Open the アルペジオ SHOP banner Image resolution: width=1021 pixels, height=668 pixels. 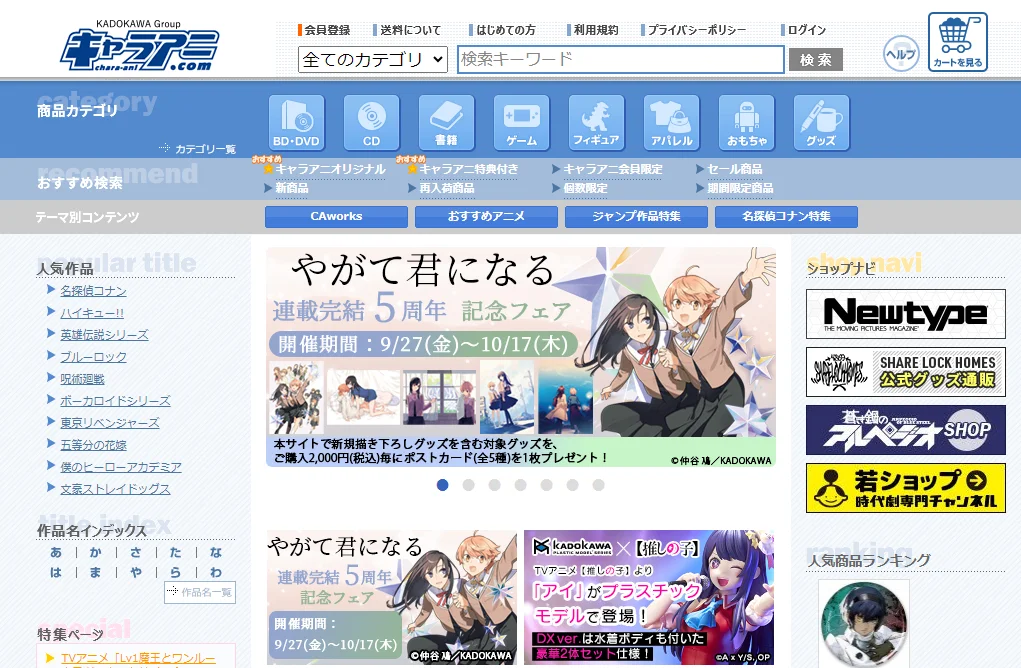pyautogui.click(x=906, y=430)
